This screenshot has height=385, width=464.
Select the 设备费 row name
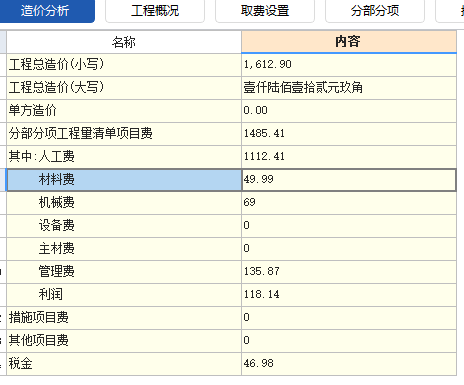click(124, 226)
